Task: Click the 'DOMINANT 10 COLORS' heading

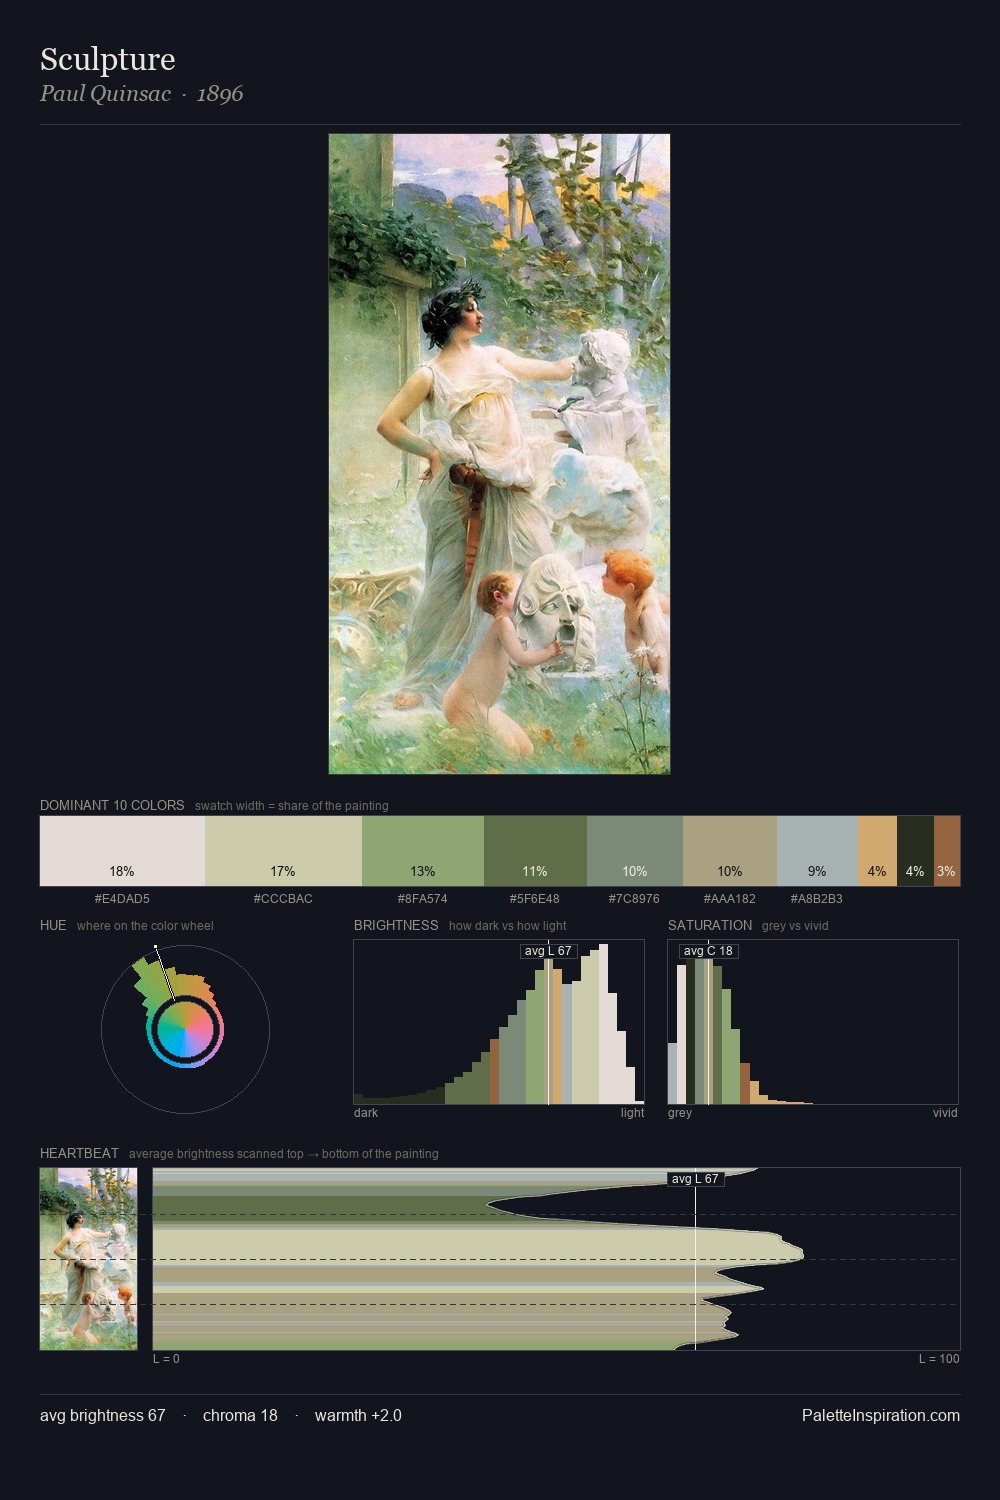Action: pos(112,805)
